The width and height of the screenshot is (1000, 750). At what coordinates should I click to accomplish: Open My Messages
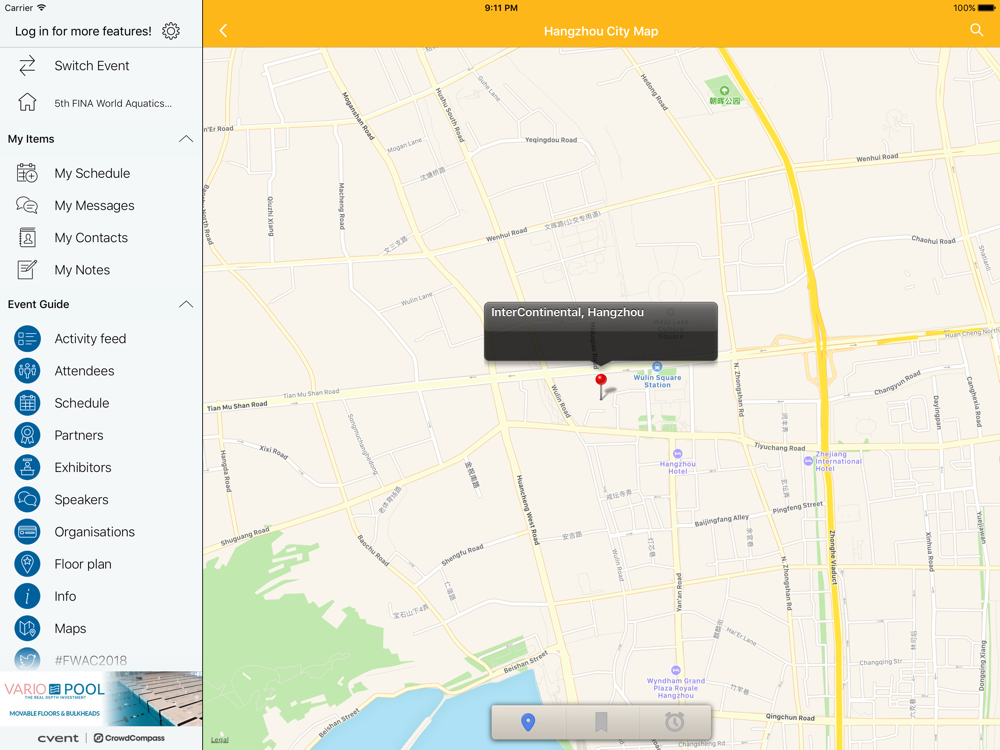(94, 206)
